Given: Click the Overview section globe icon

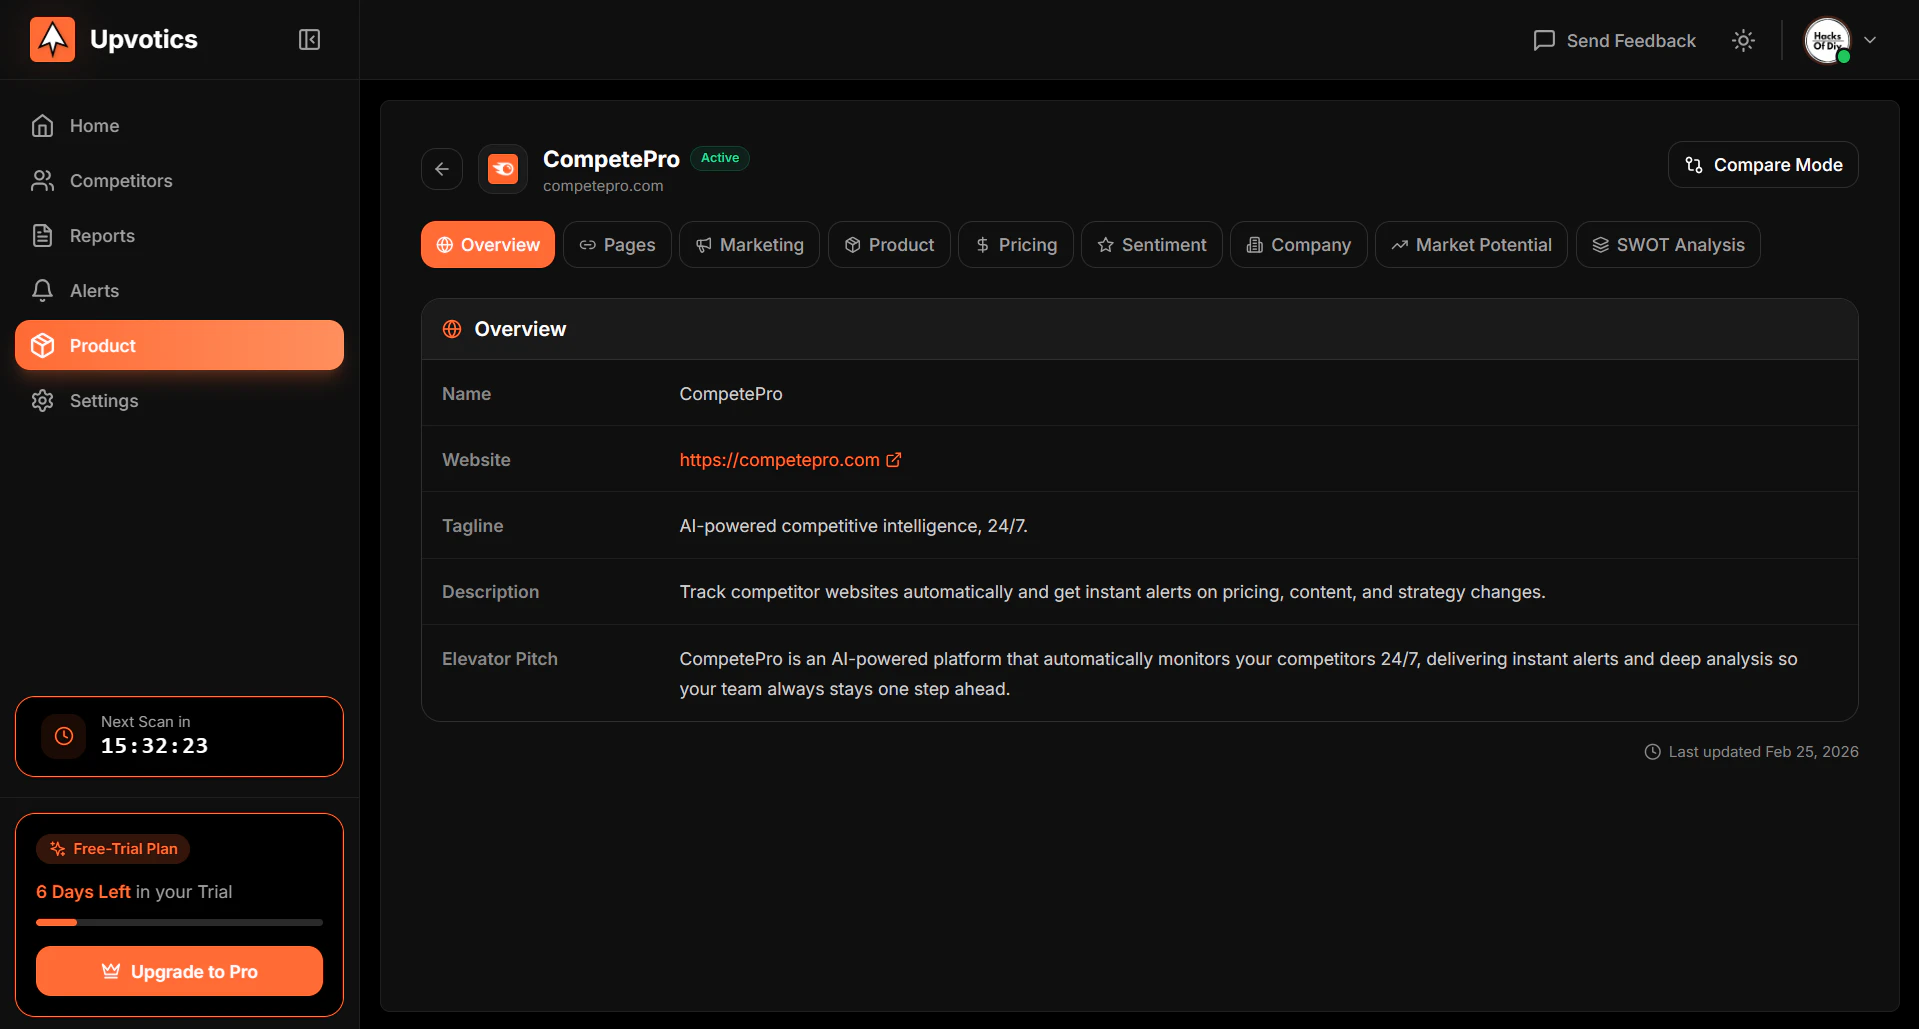Looking at the screenshot, I should (452, 329).
